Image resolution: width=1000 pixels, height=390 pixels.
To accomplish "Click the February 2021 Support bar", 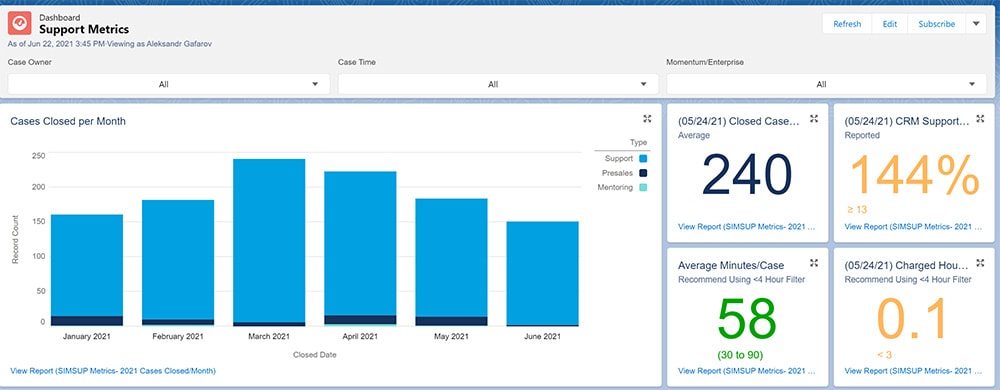I will click(x=178, y=259).
